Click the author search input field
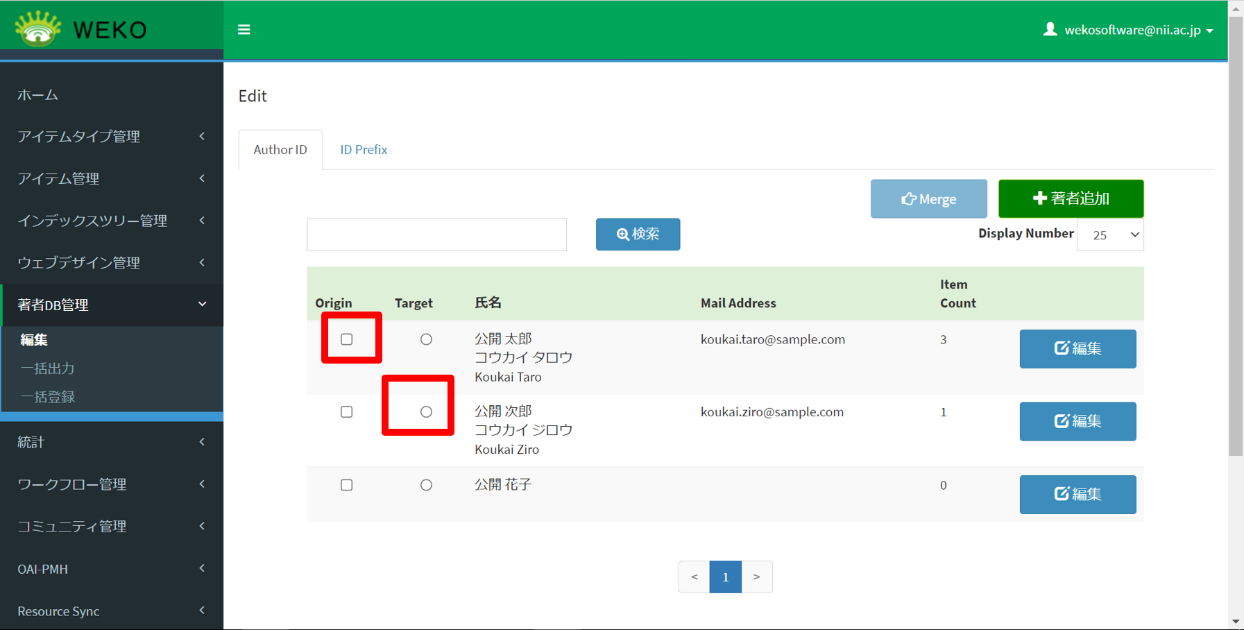The width and height of the screenshot is (1244, 630). pyautogui.click(x=436, y=235)
